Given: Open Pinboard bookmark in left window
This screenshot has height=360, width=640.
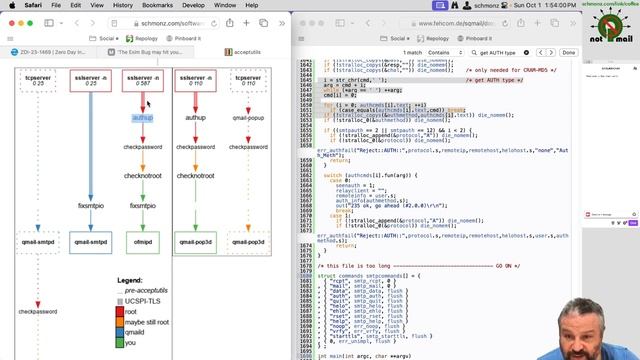Looking at the screenshot, I should coord(184,38).
